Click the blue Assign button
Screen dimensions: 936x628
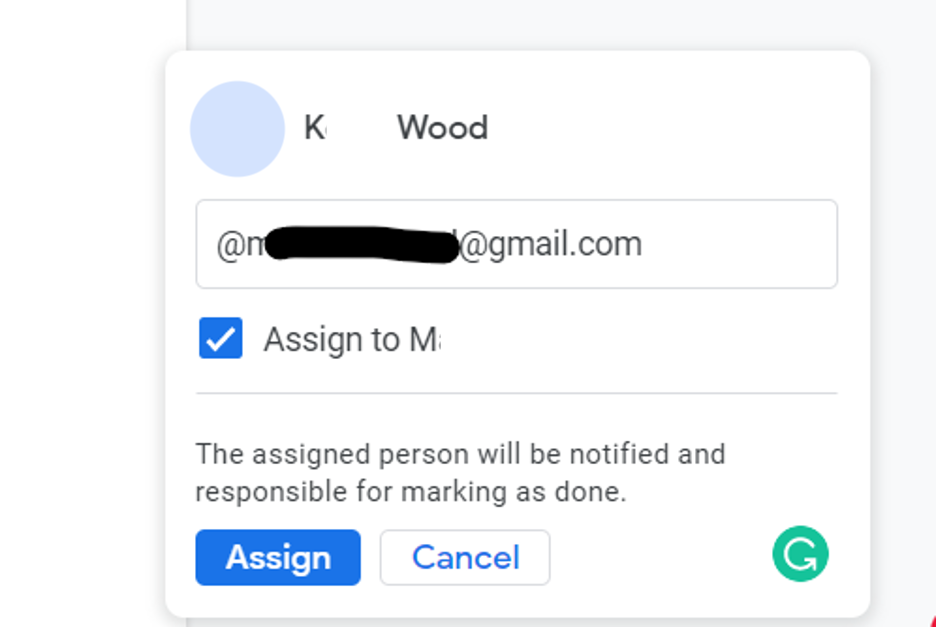click(278, 557)
